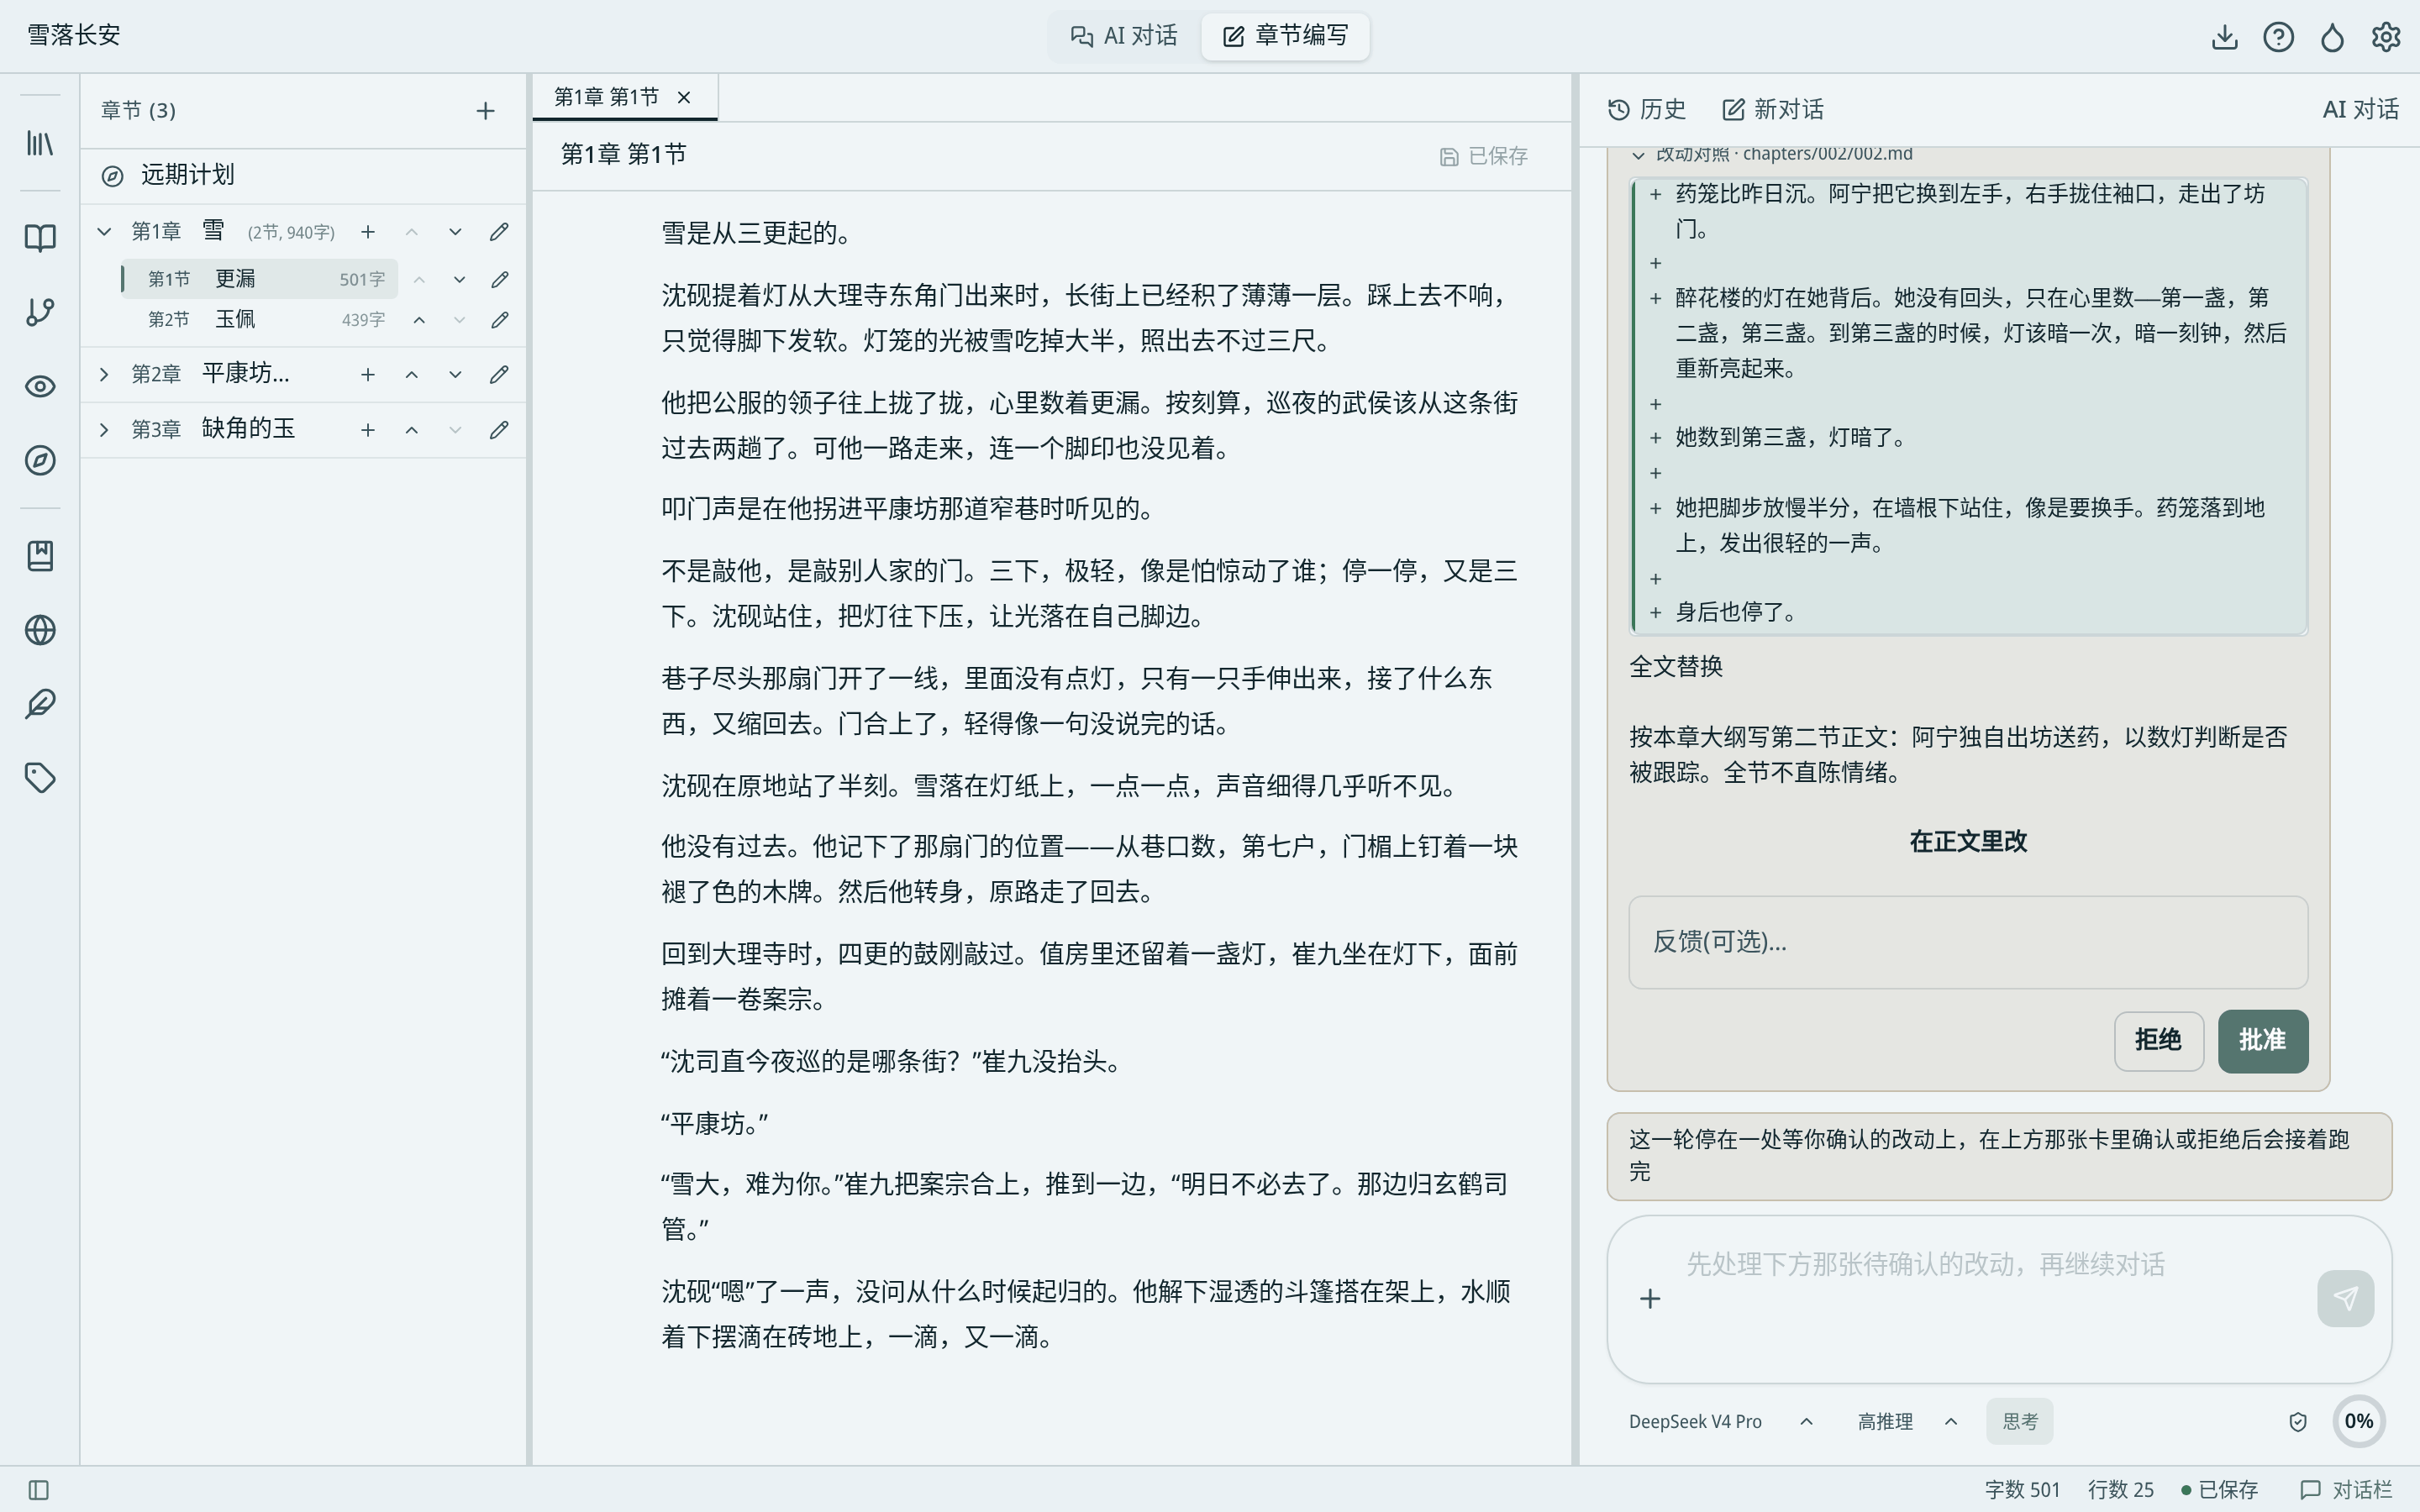Start a 新对话 new conversation

(x=1773, y=110)
